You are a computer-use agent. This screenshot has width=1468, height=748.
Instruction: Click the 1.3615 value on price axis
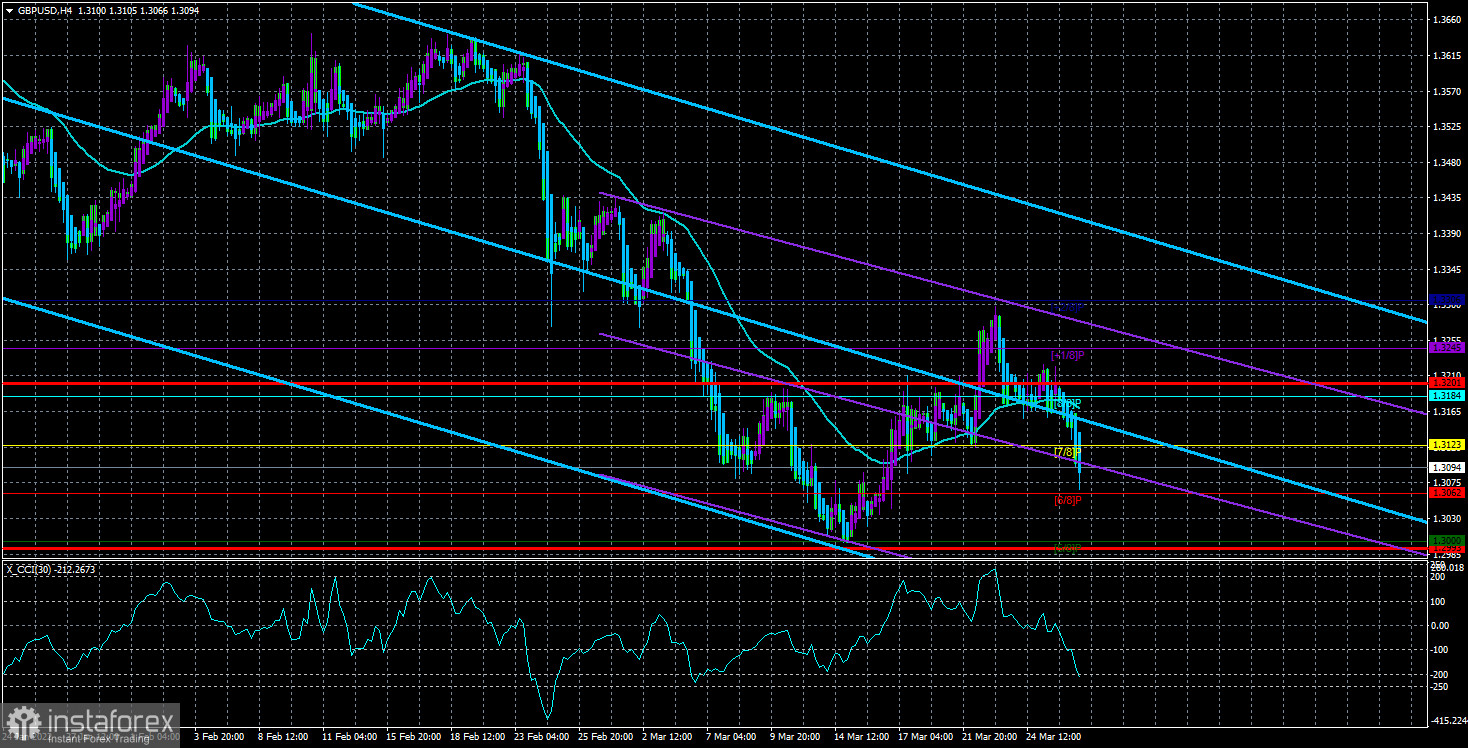[x=1447, y=56]
